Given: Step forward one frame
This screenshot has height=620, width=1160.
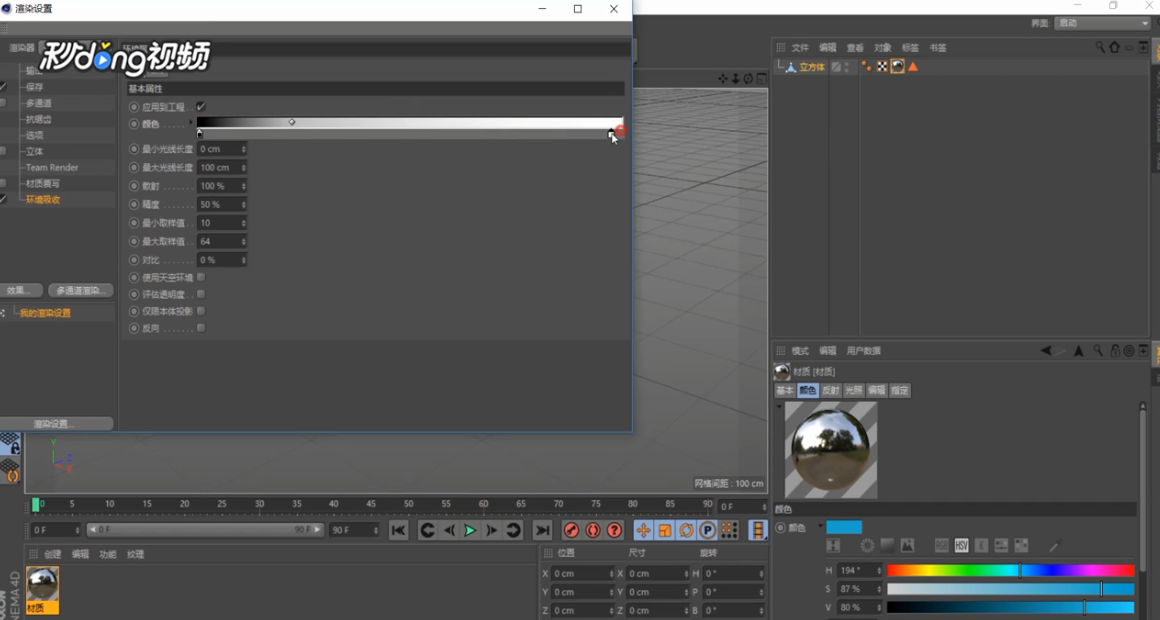Looking at the screenshot, I should 490,530.
